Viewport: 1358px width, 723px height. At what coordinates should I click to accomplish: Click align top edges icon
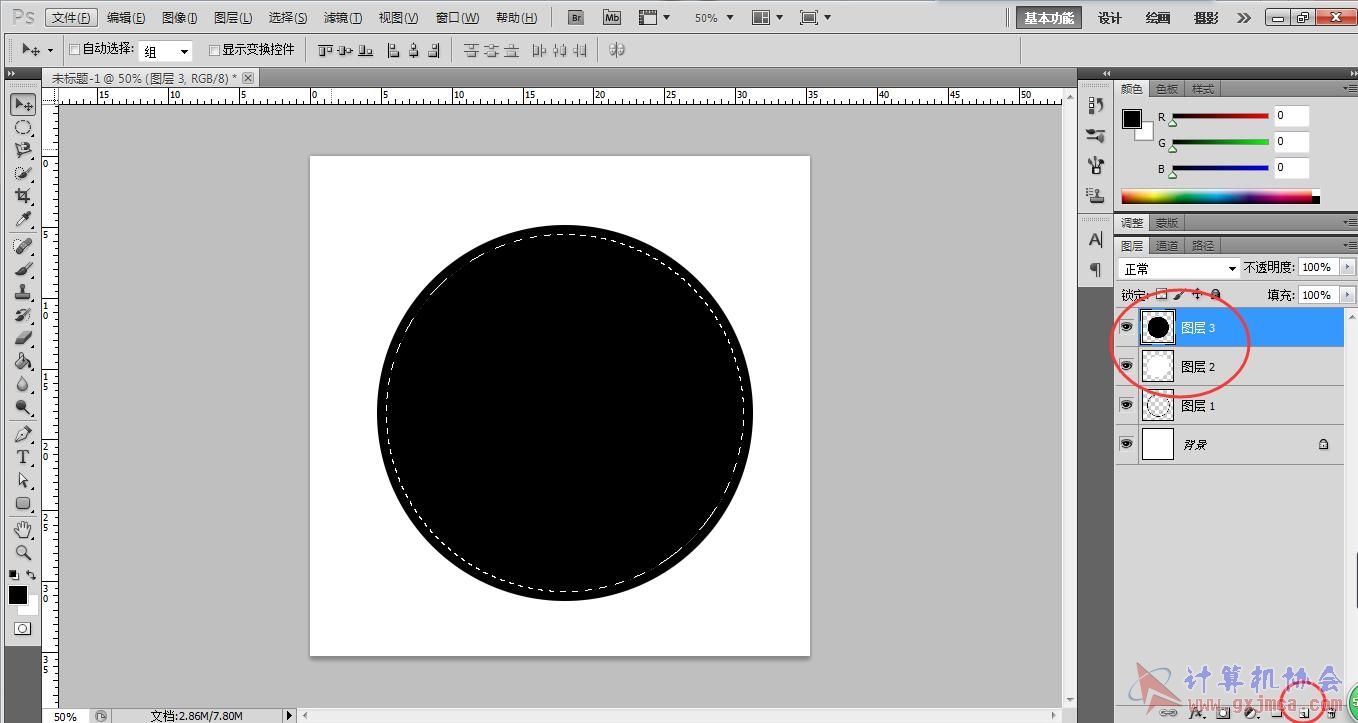click(325, 50)
